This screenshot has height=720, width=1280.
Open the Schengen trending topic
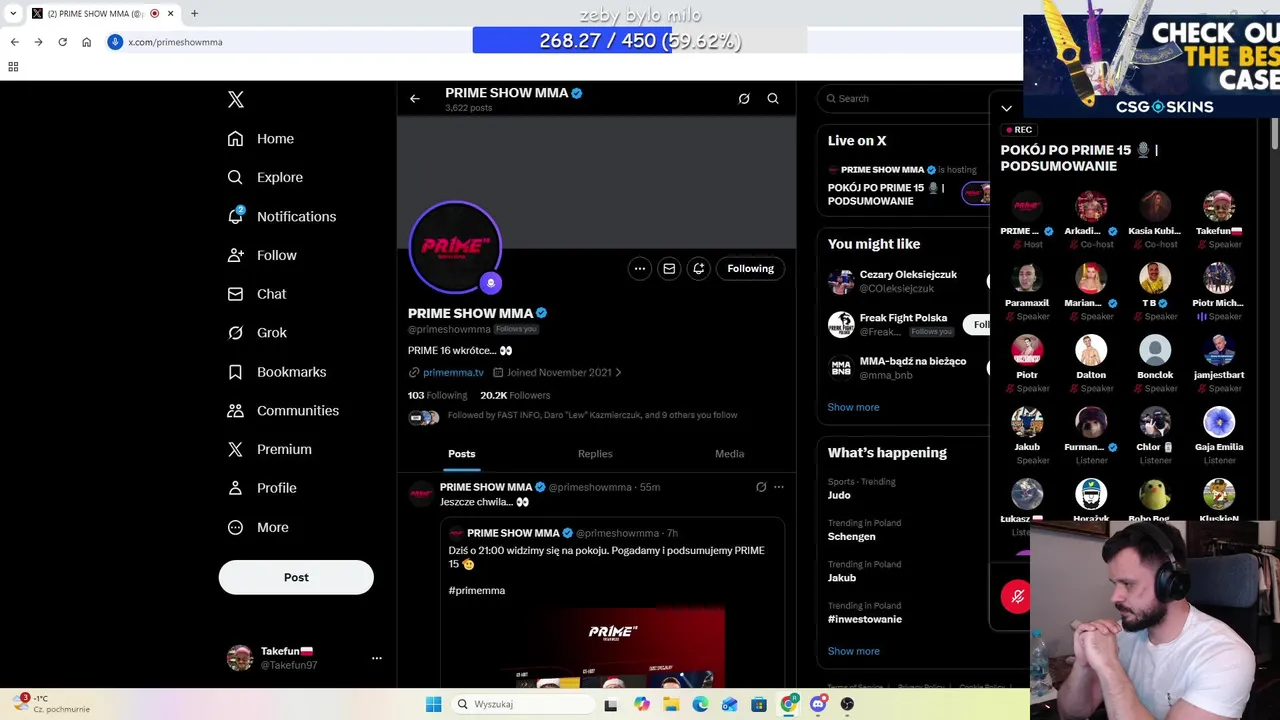coord(903,530)
